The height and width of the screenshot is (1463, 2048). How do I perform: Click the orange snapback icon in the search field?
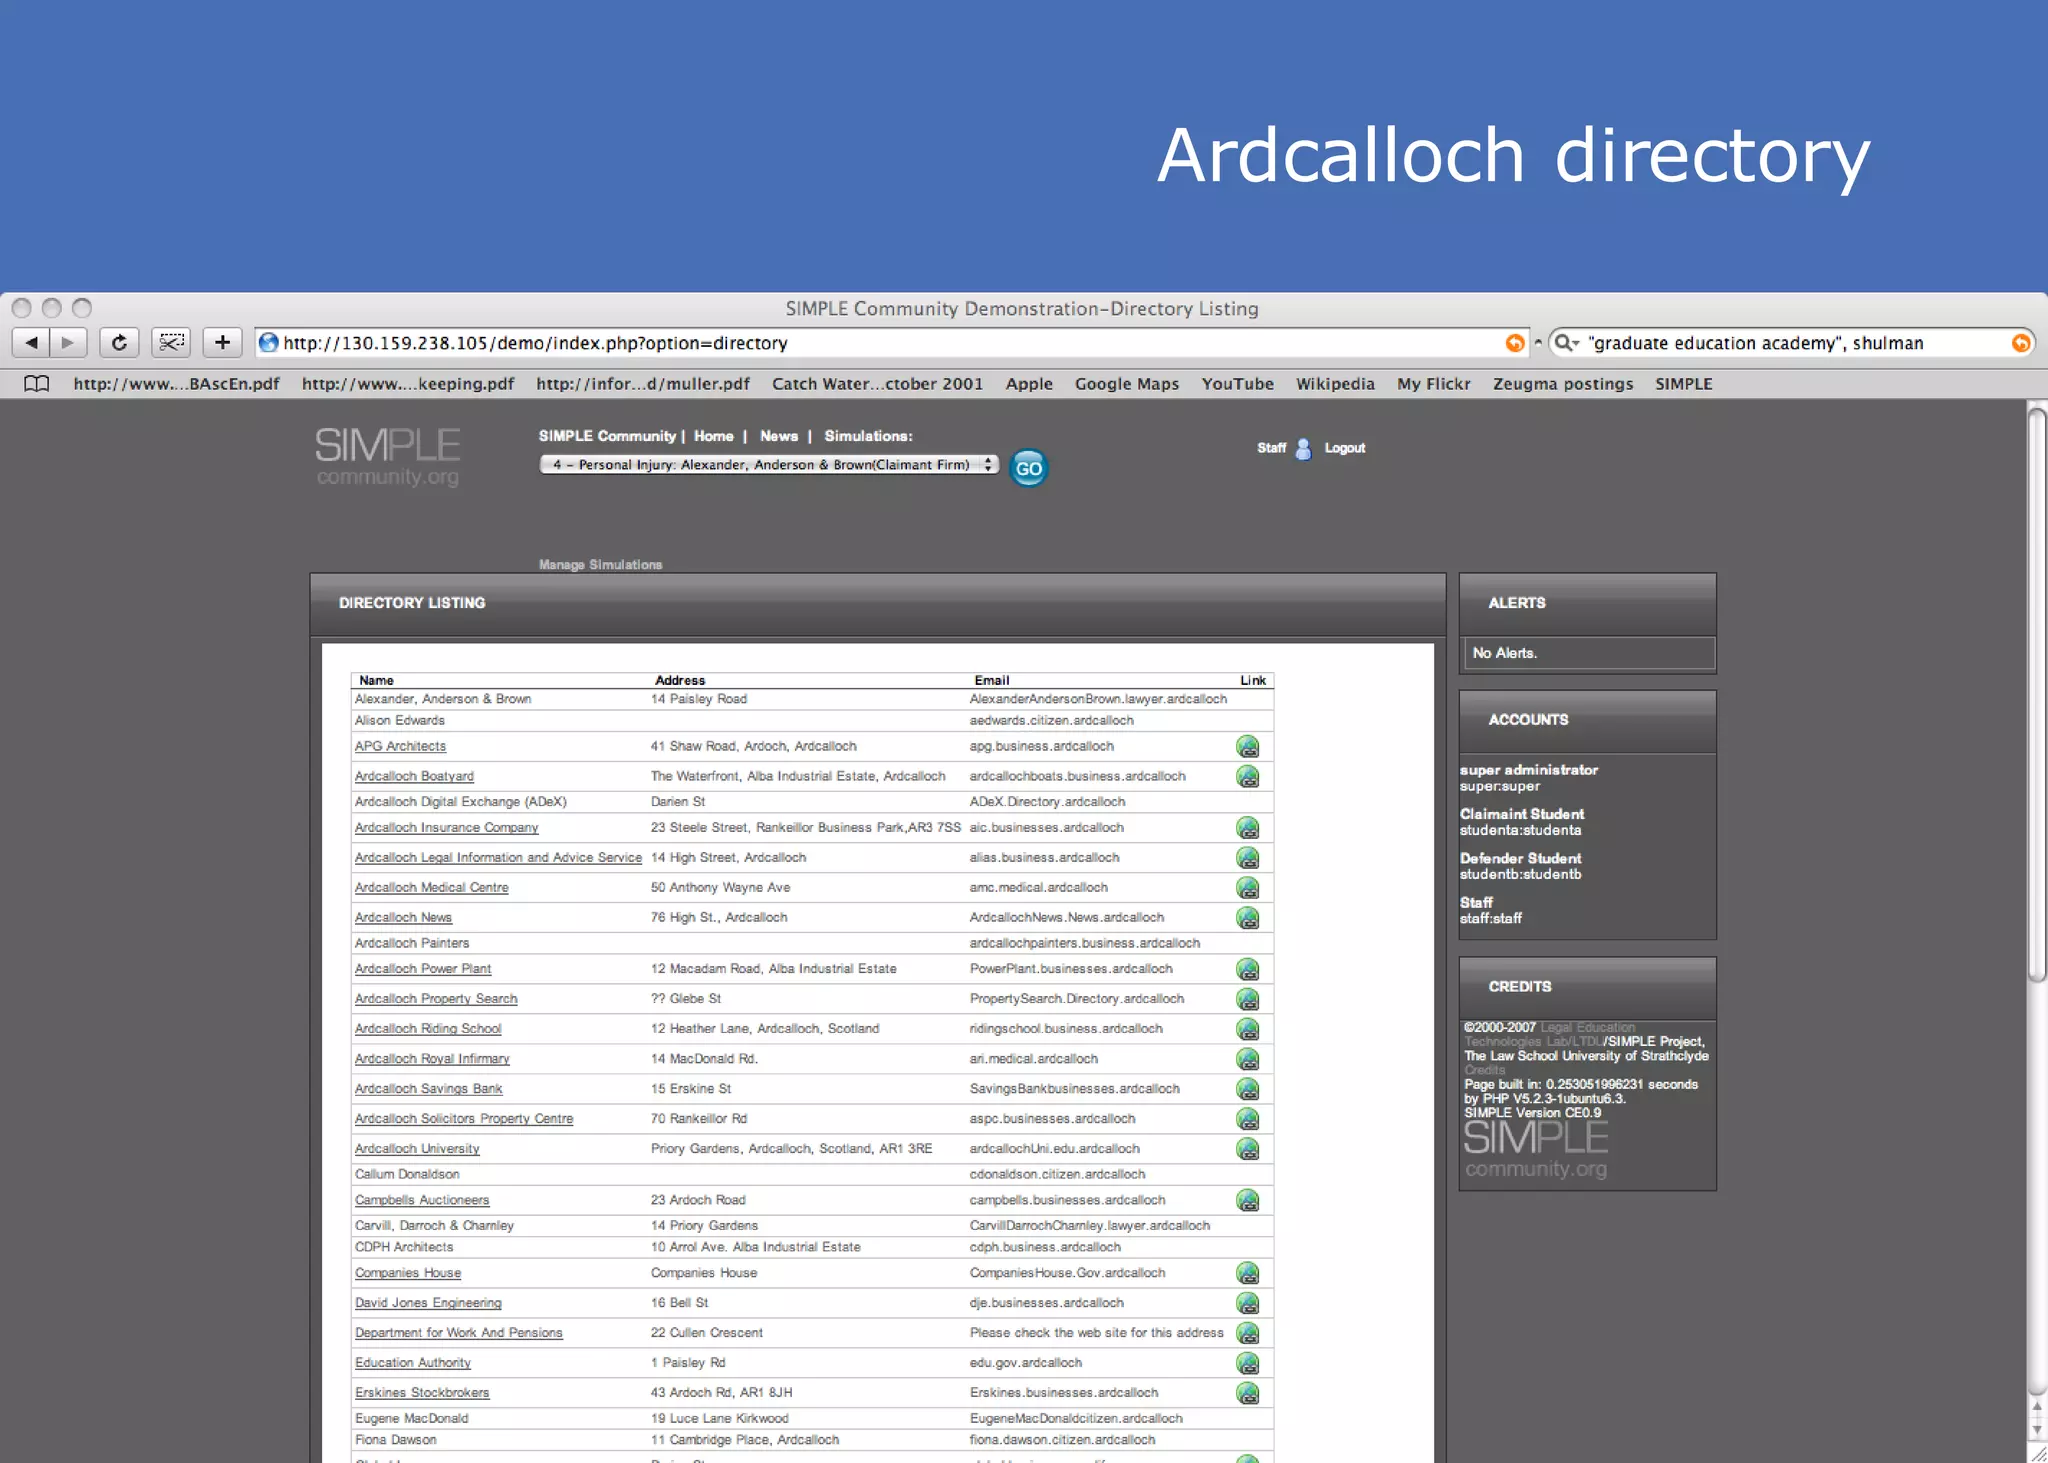[2020, 343]
